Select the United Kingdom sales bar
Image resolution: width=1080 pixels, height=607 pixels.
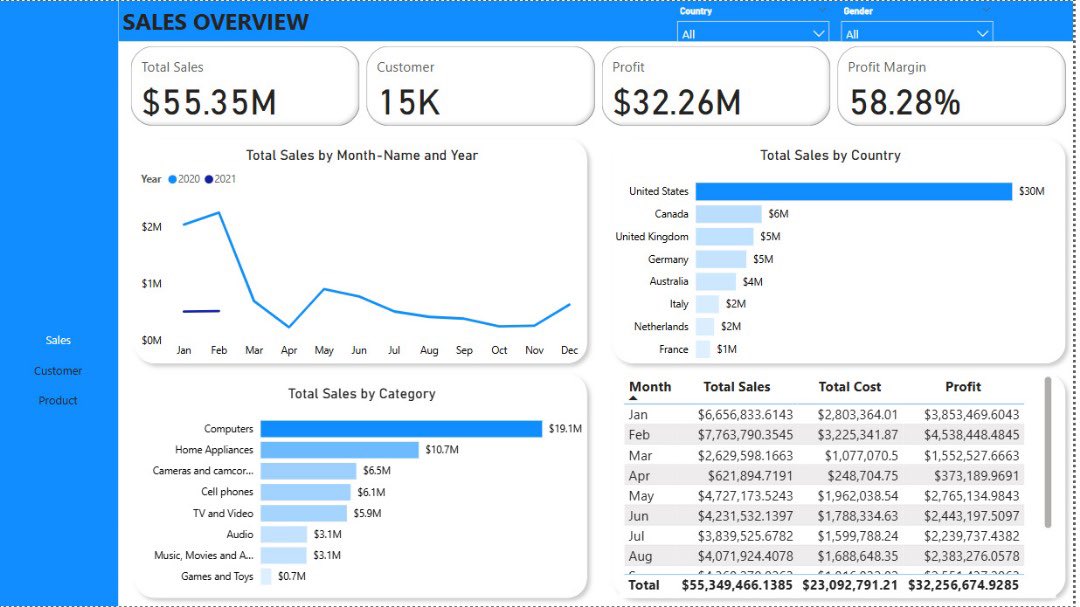[x=724, y=236]
